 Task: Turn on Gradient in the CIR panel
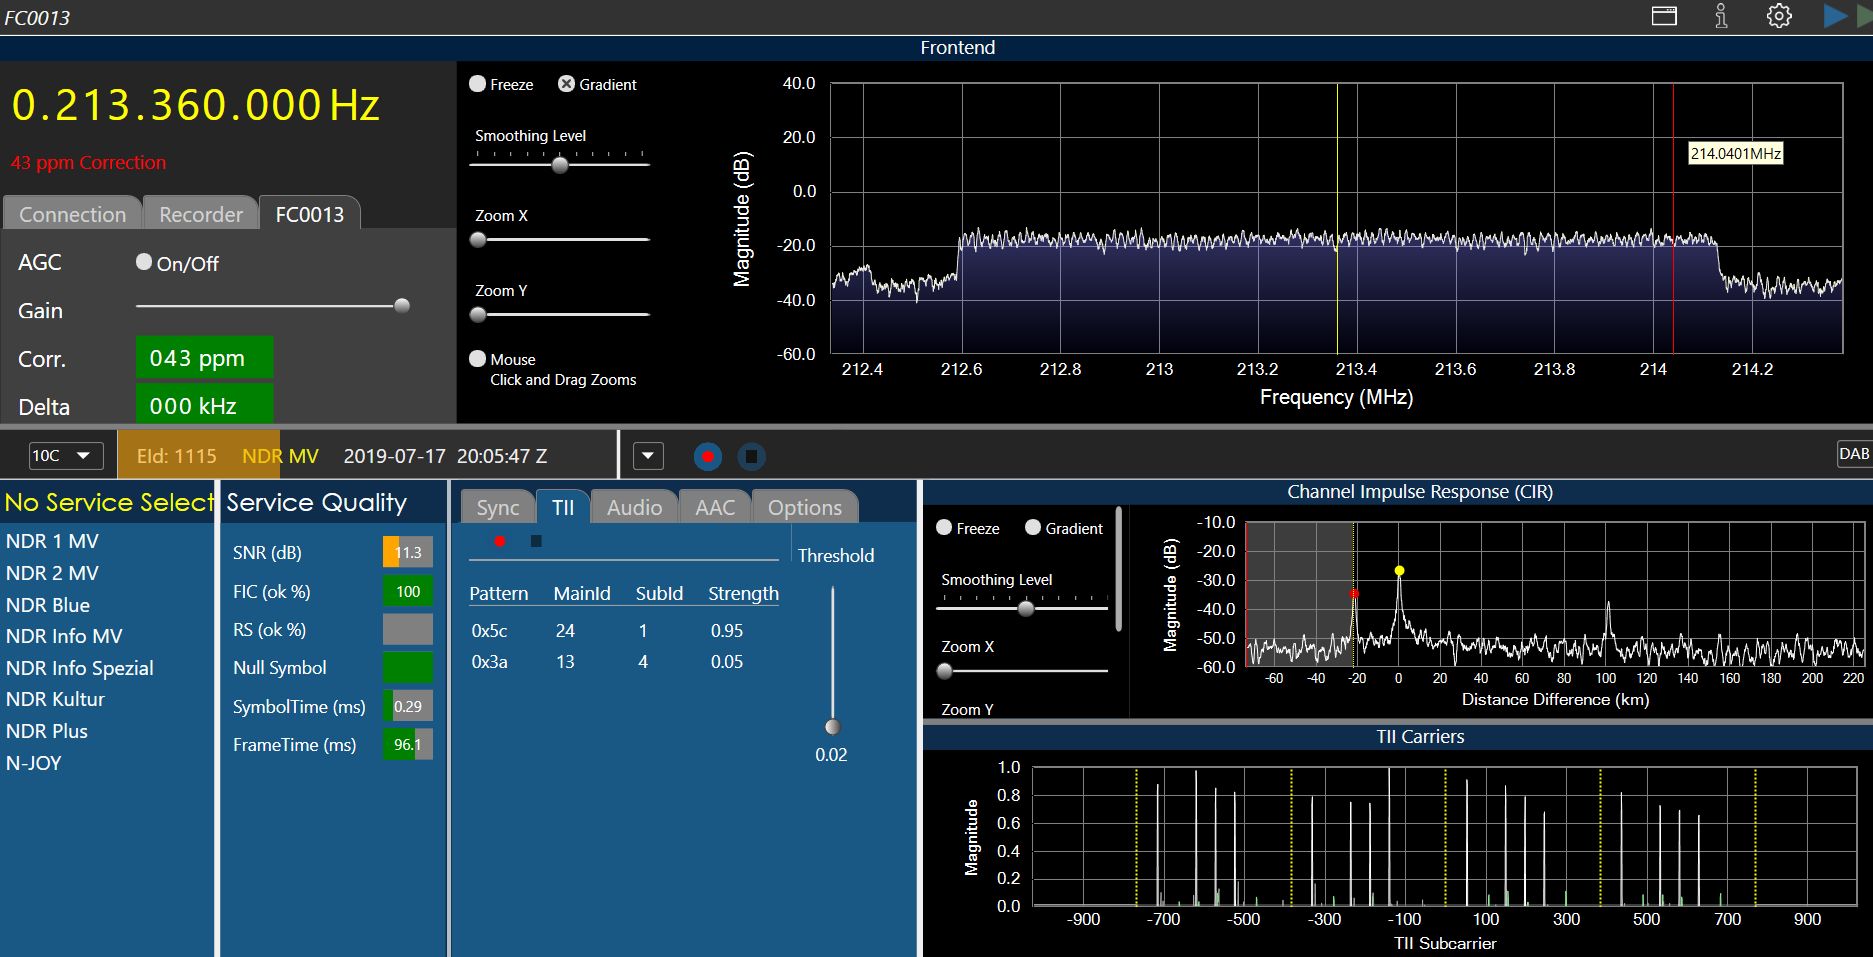coord(1033,528)
